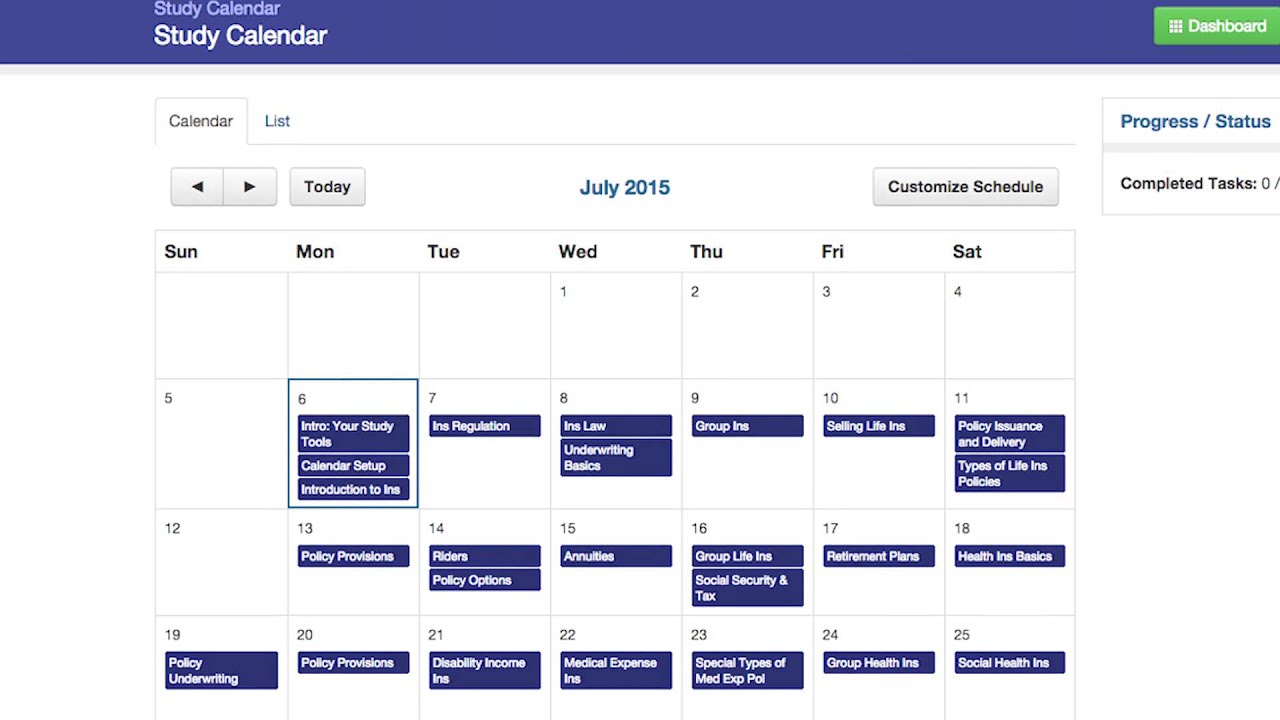Screen dimensions: 1280x720
Task: Select the Retirement Plans event
Action: pos(878,557)
